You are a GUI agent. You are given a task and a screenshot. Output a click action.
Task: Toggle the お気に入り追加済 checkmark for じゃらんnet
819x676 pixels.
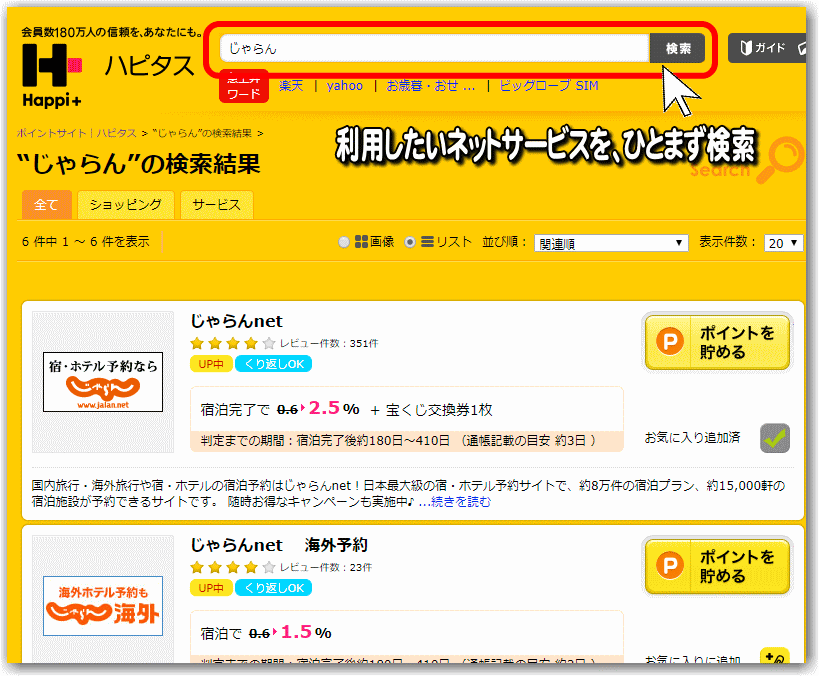[x=775, y=438]
